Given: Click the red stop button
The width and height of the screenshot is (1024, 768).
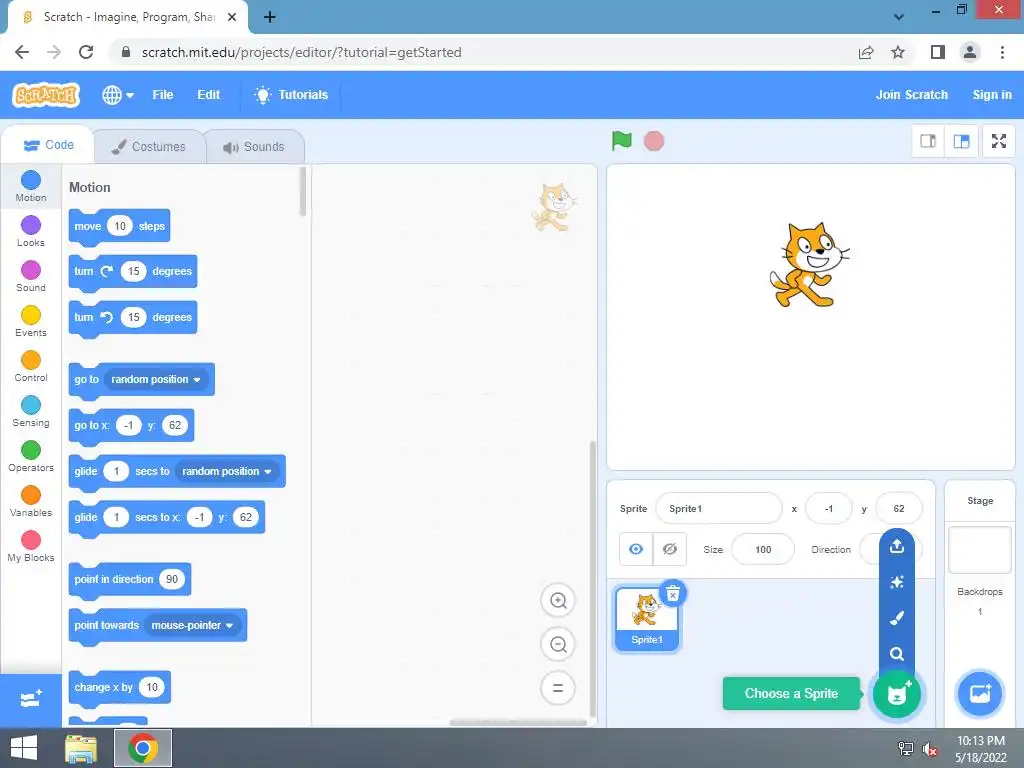Looking at the screenshot, I should [x=654, y=140].
